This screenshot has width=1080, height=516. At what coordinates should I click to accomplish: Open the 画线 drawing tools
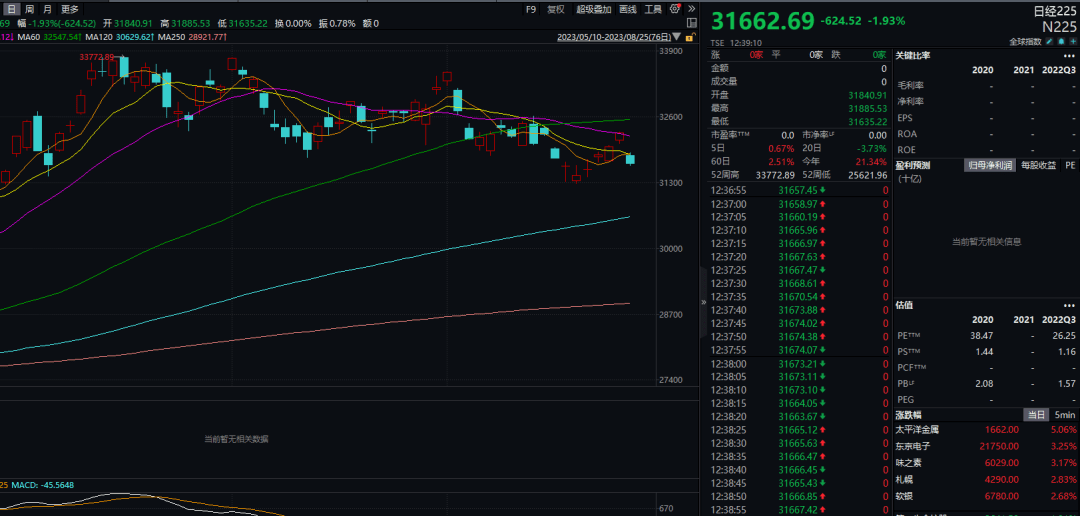pos(628,9)
